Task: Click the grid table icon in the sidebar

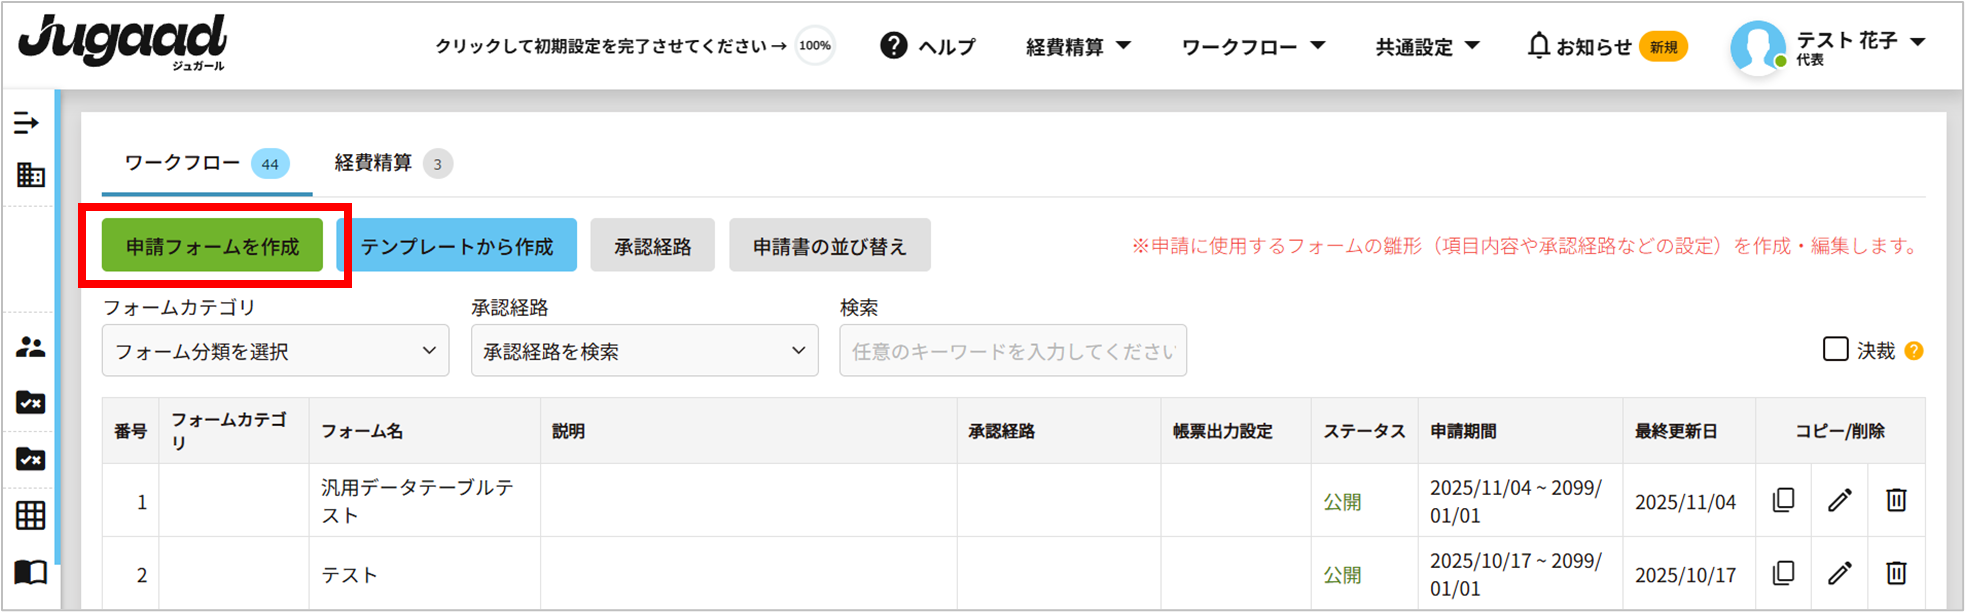Action: point(30,515)
